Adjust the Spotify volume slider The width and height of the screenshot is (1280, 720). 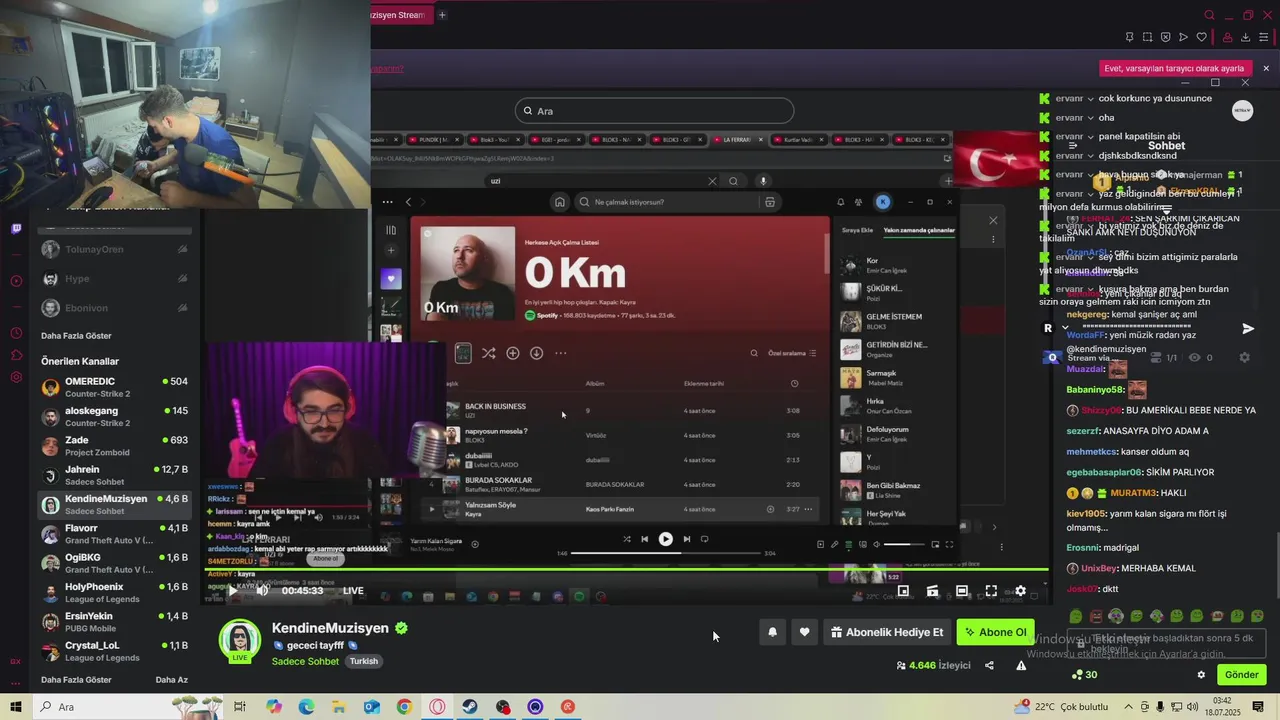tap(904, 544)
